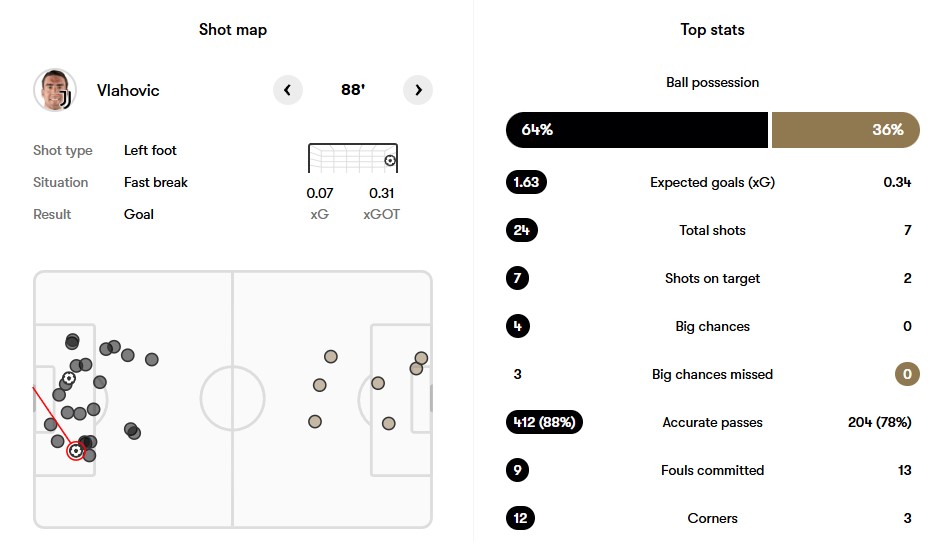
Task: Select the topmost dark shot marker in the left box
Action: [x=72, y=341]
